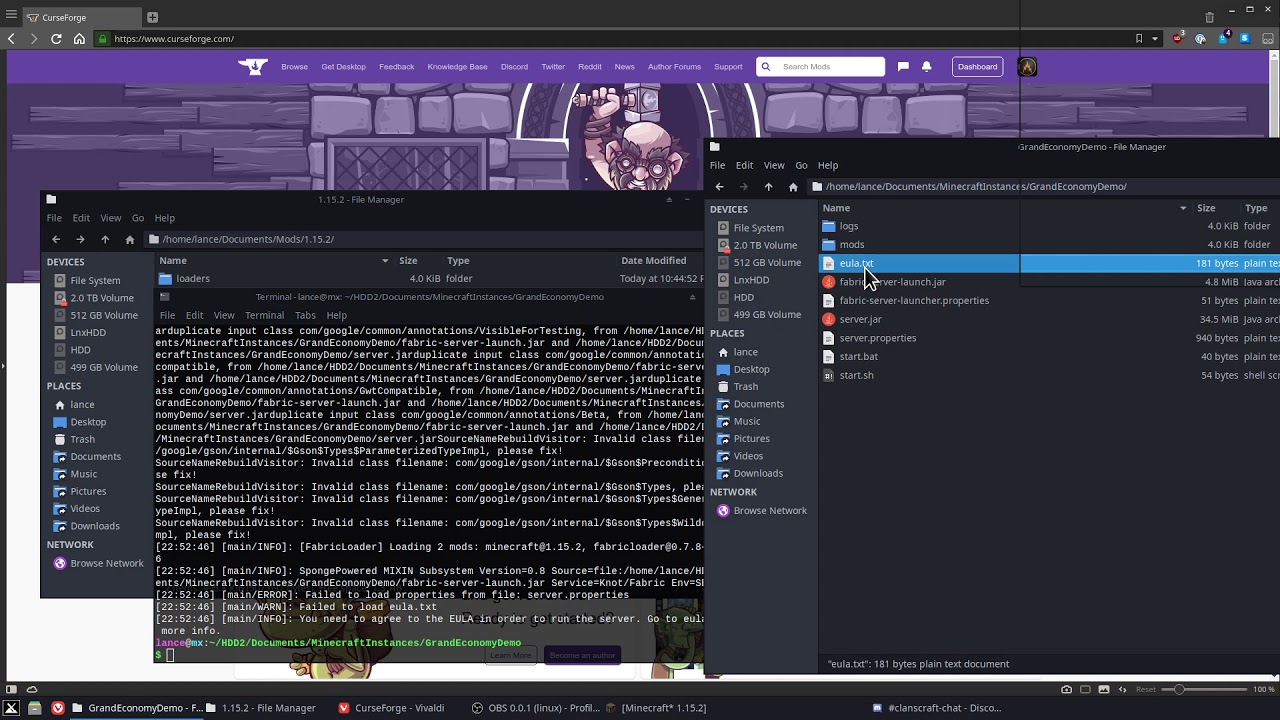This screenshot has width=1280, height=720.
Task: Open File menu in GrandEconomyDemo File Manager
Action: [717, 165]
